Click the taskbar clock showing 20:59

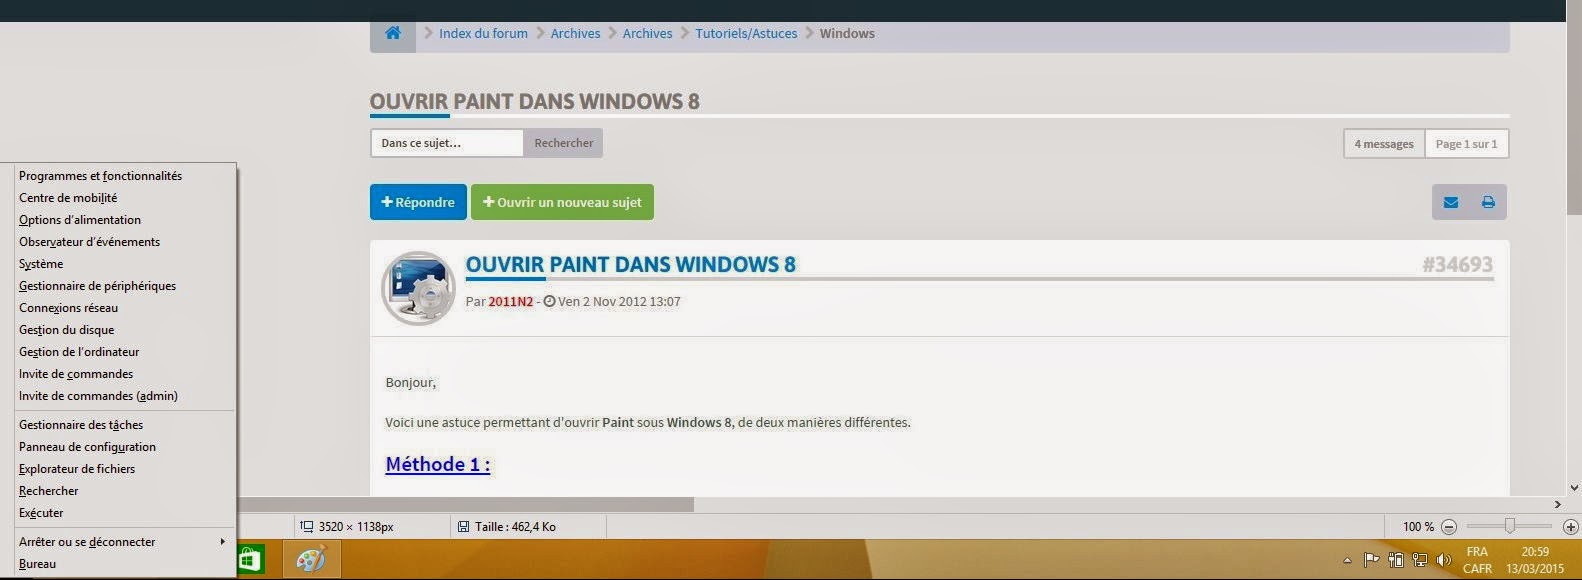coord(1535,560)
